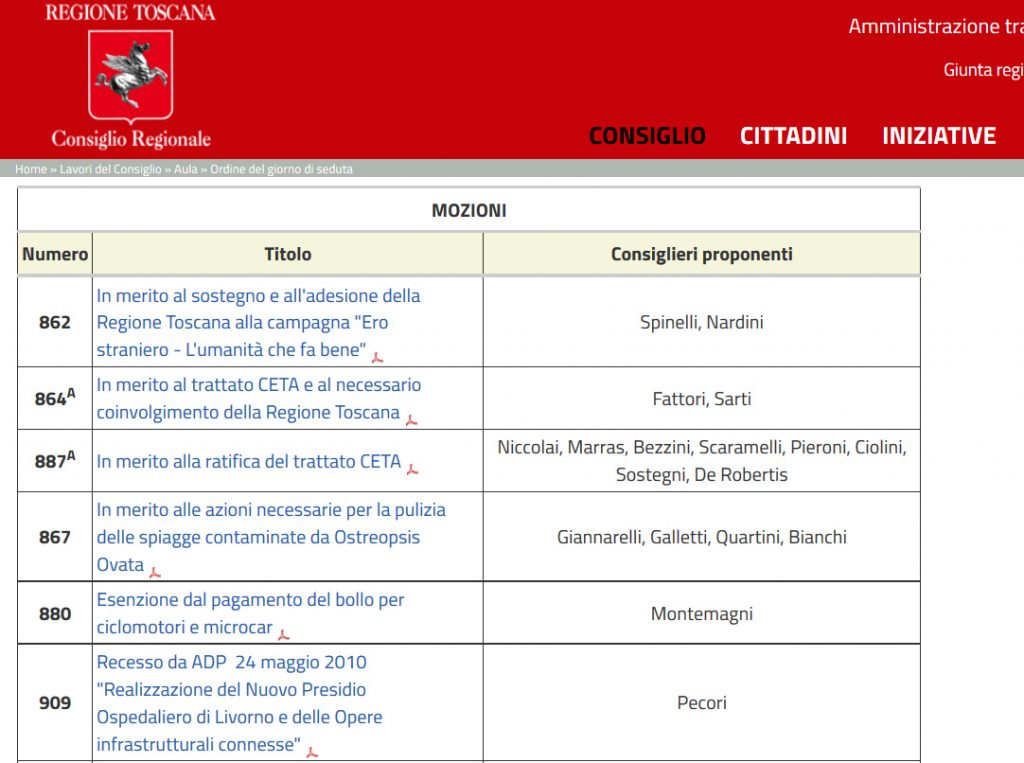This screenshot has width=1024, height=763.
Task: Select the INIZIATIVE menu item
Action: tap(938, 136)
